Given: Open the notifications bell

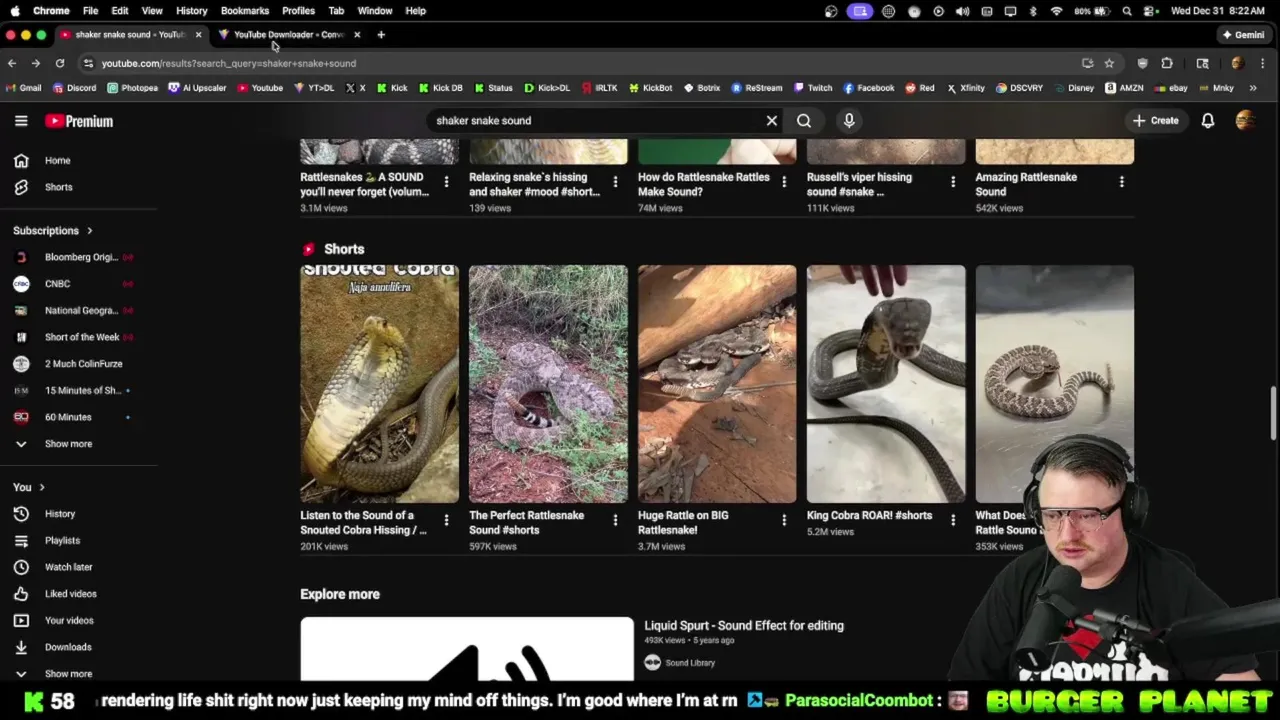Looking at the screenshot, I should pyautogui.click(x=1208, y=121).
